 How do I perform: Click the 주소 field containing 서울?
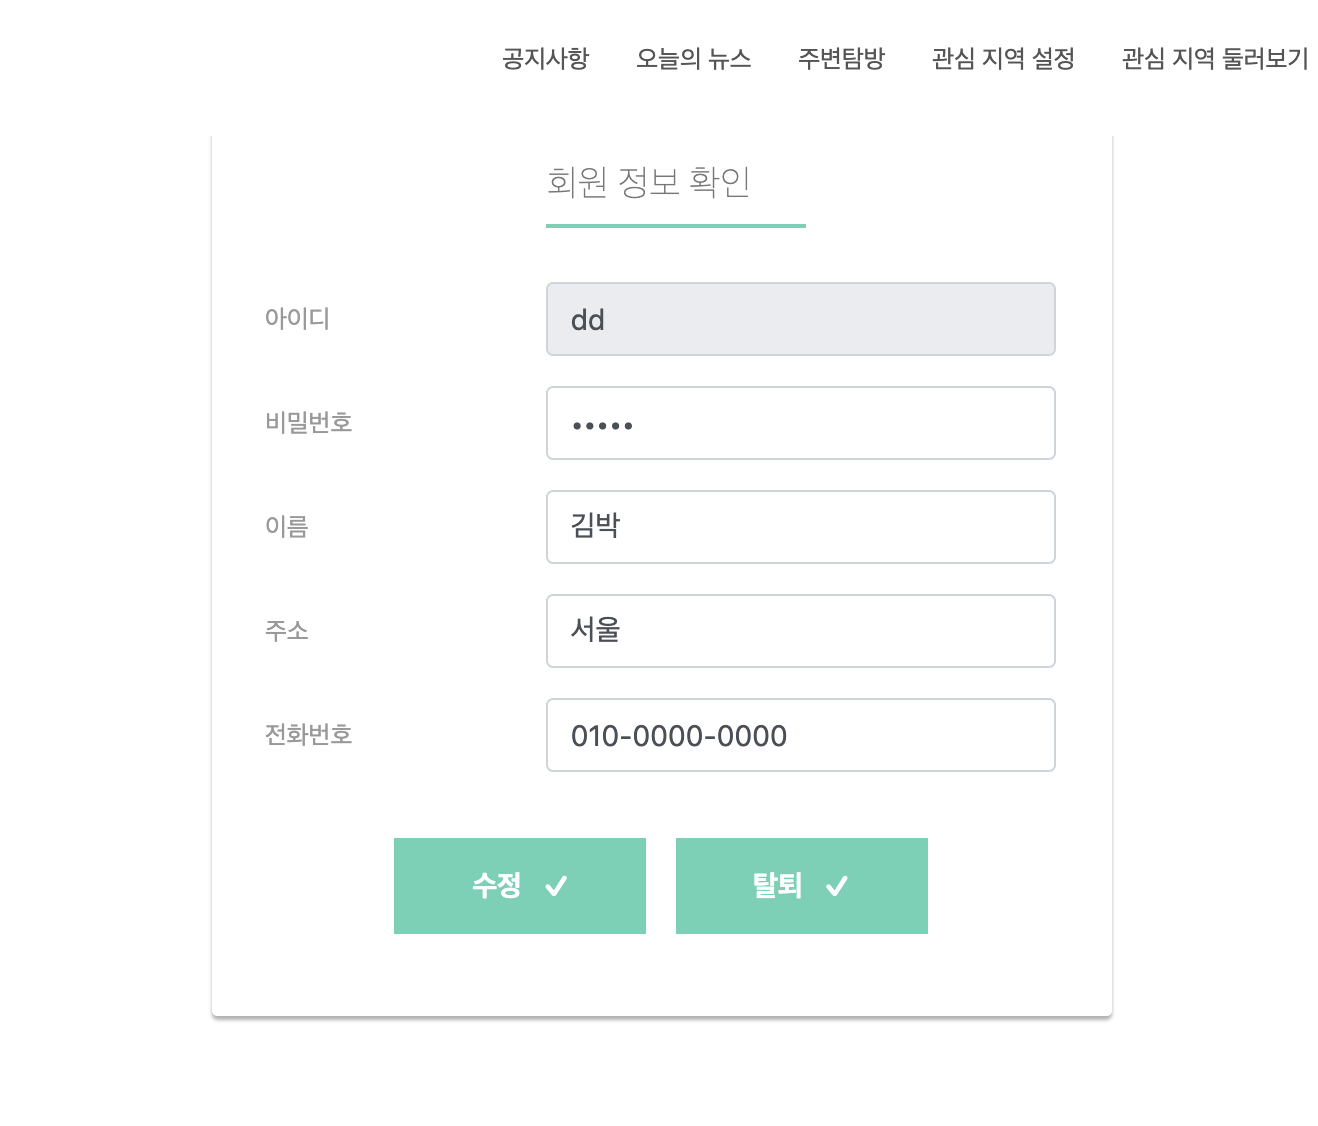click(800, 631)
